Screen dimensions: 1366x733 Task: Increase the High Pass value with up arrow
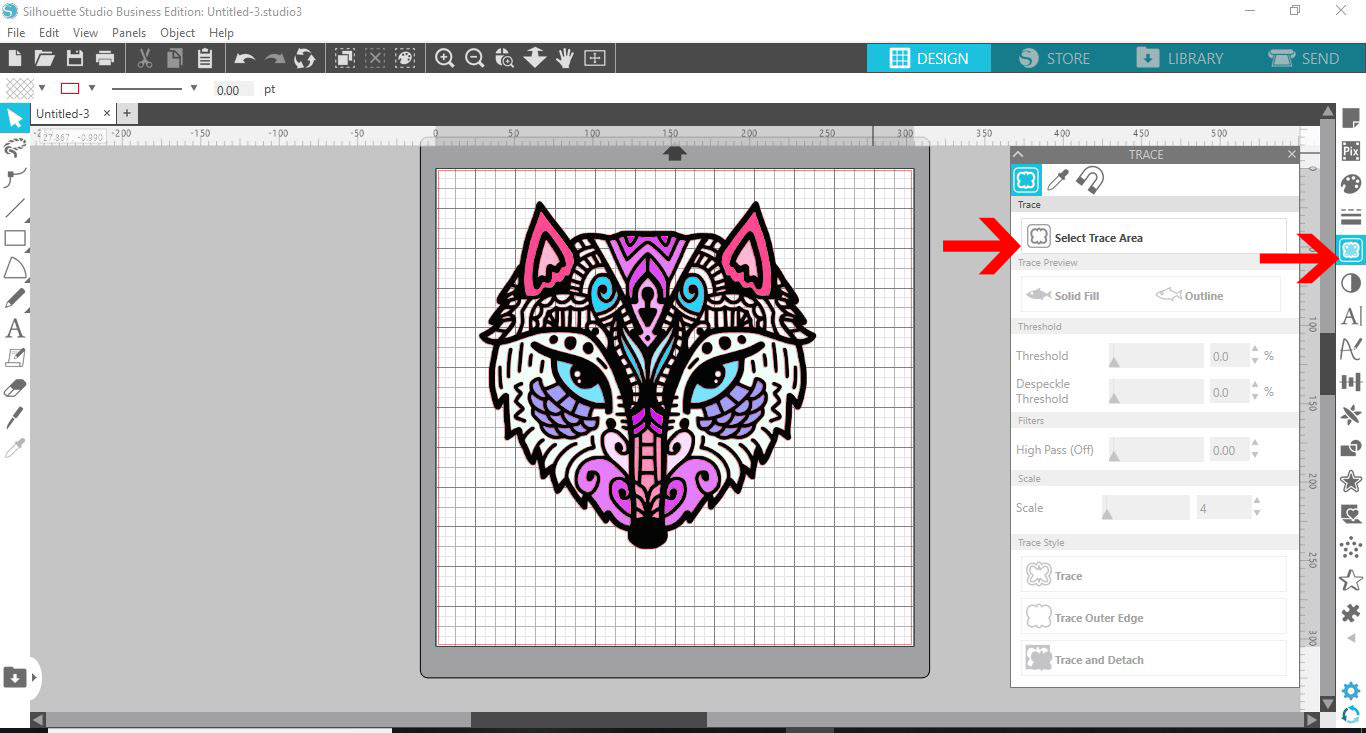click(1256, 445)
